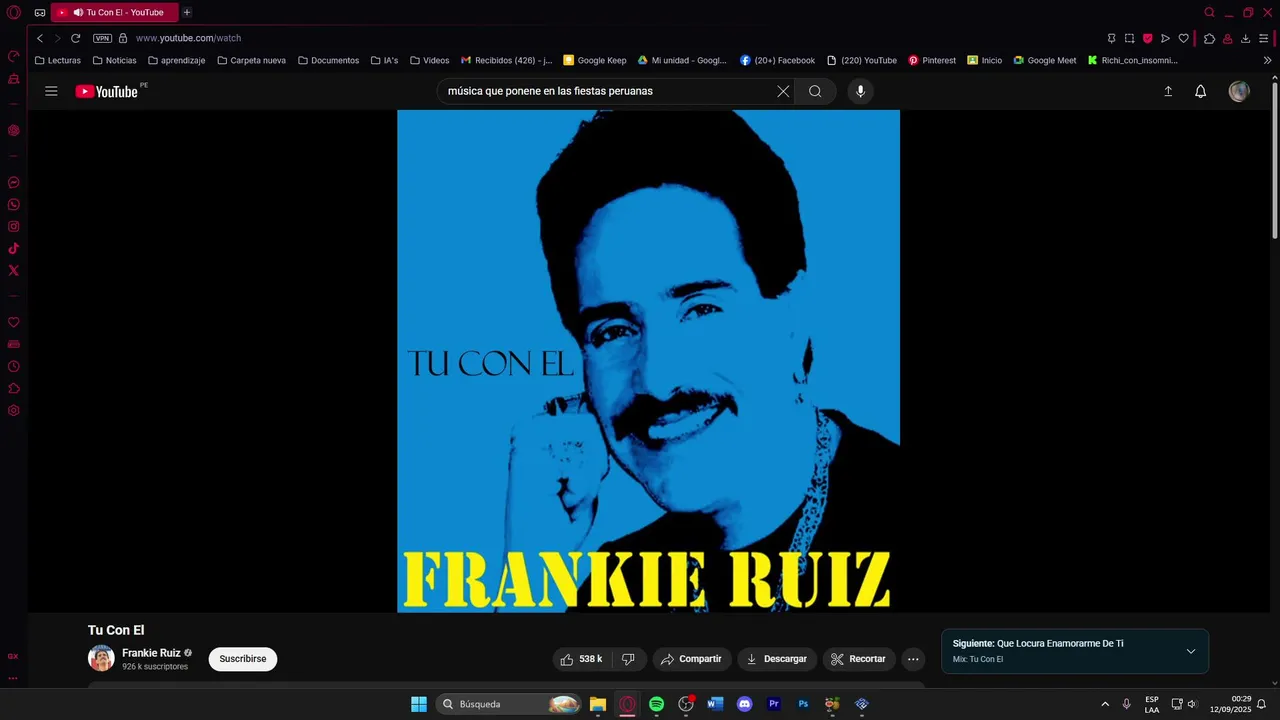Open the Lecturas bookmark folder
Image resolution: width=1280 pixels, height=720 pixels.
[x=57, y=60]
